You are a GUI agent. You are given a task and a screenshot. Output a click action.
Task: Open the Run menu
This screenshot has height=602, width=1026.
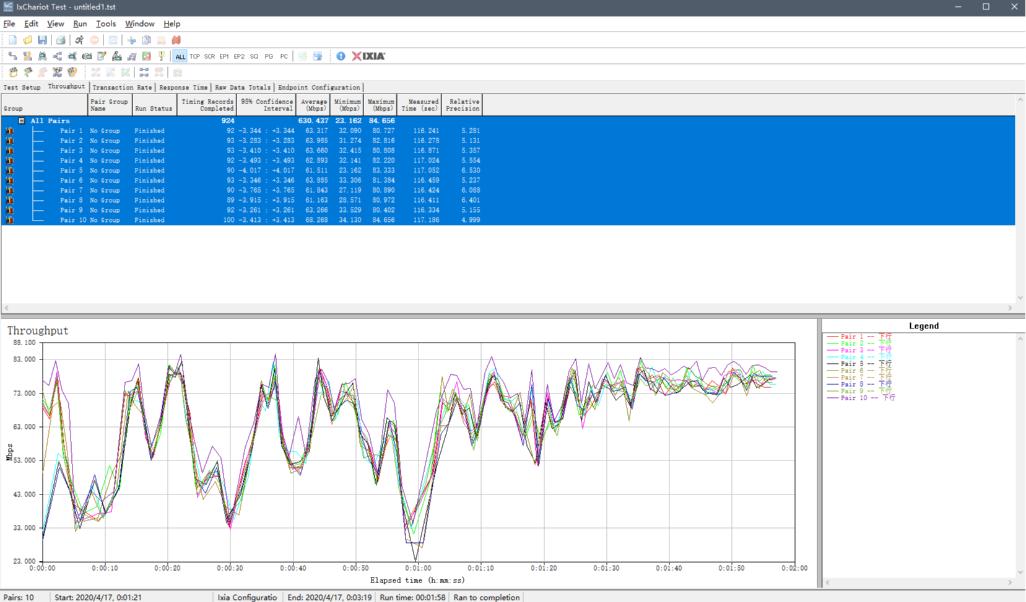pyautogui.click(x=80, y=23)
